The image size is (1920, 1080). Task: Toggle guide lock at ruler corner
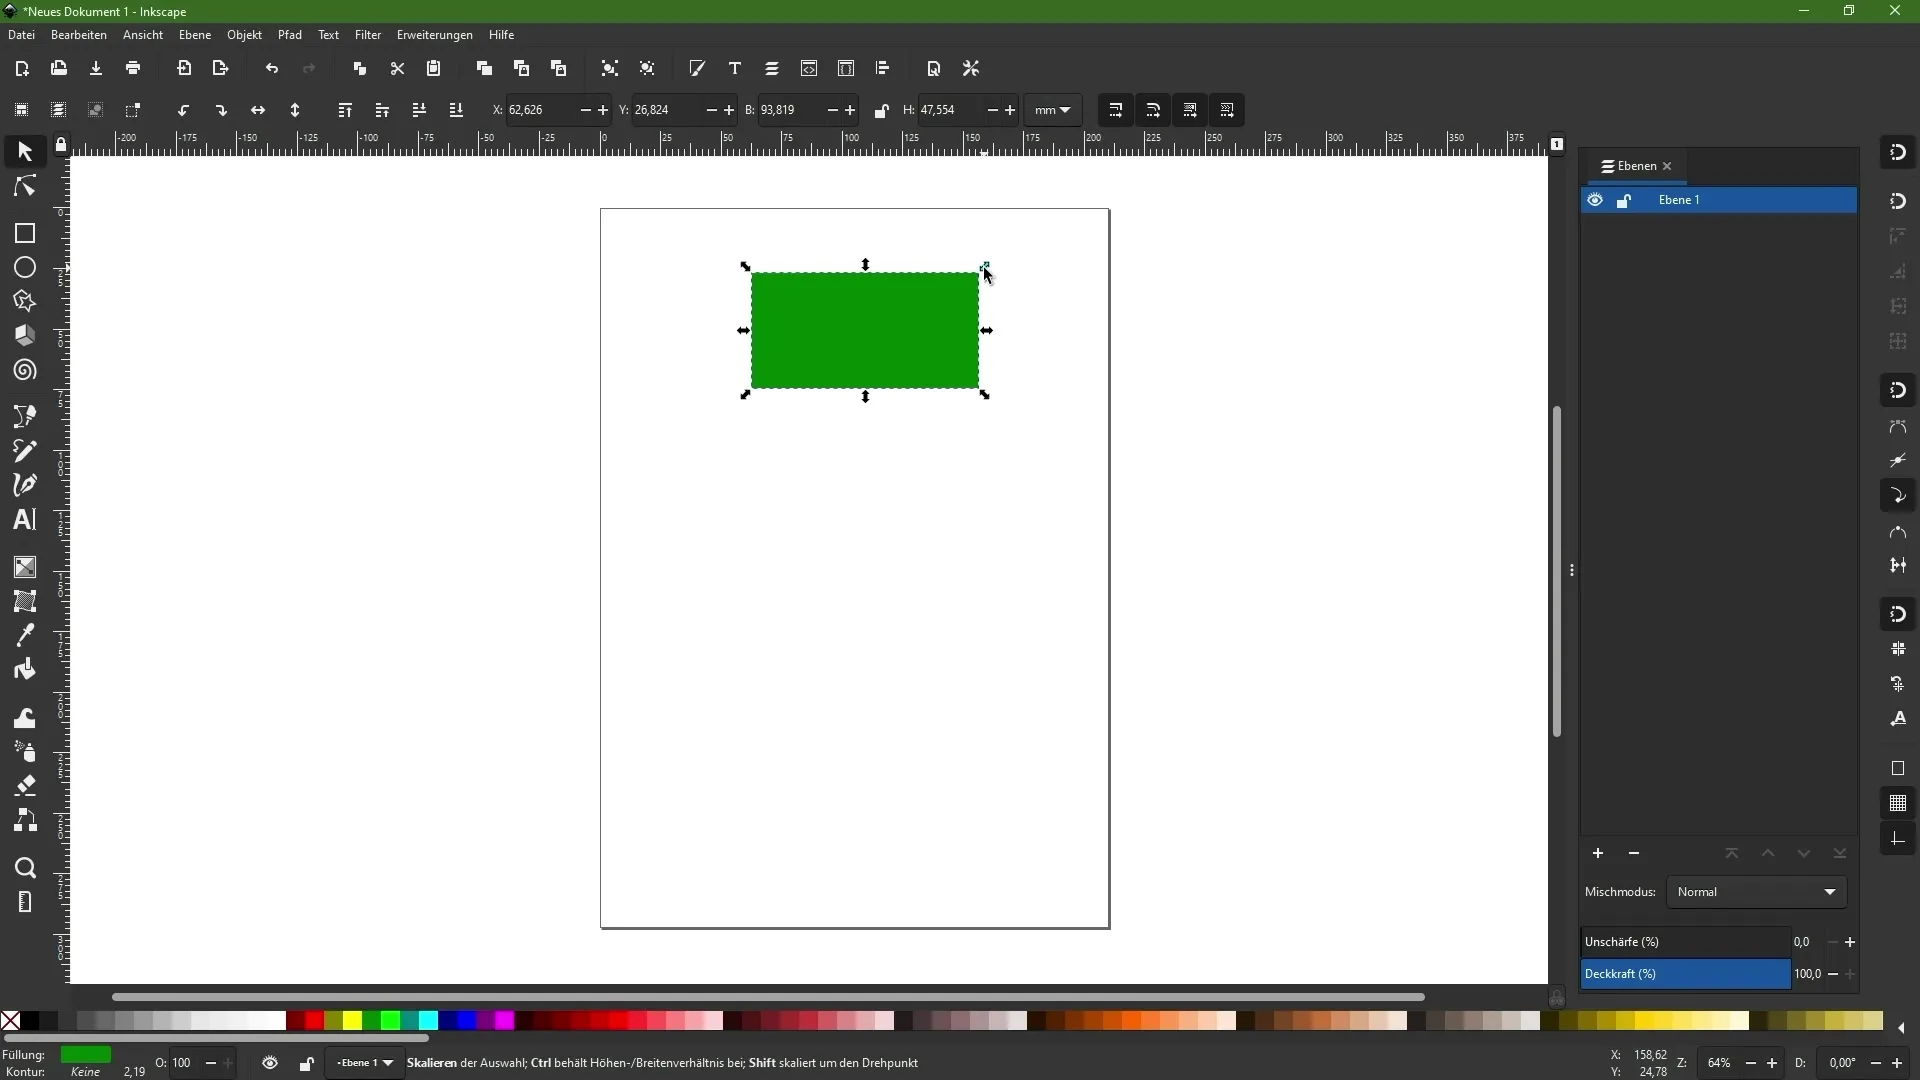[x=61, y=145]
